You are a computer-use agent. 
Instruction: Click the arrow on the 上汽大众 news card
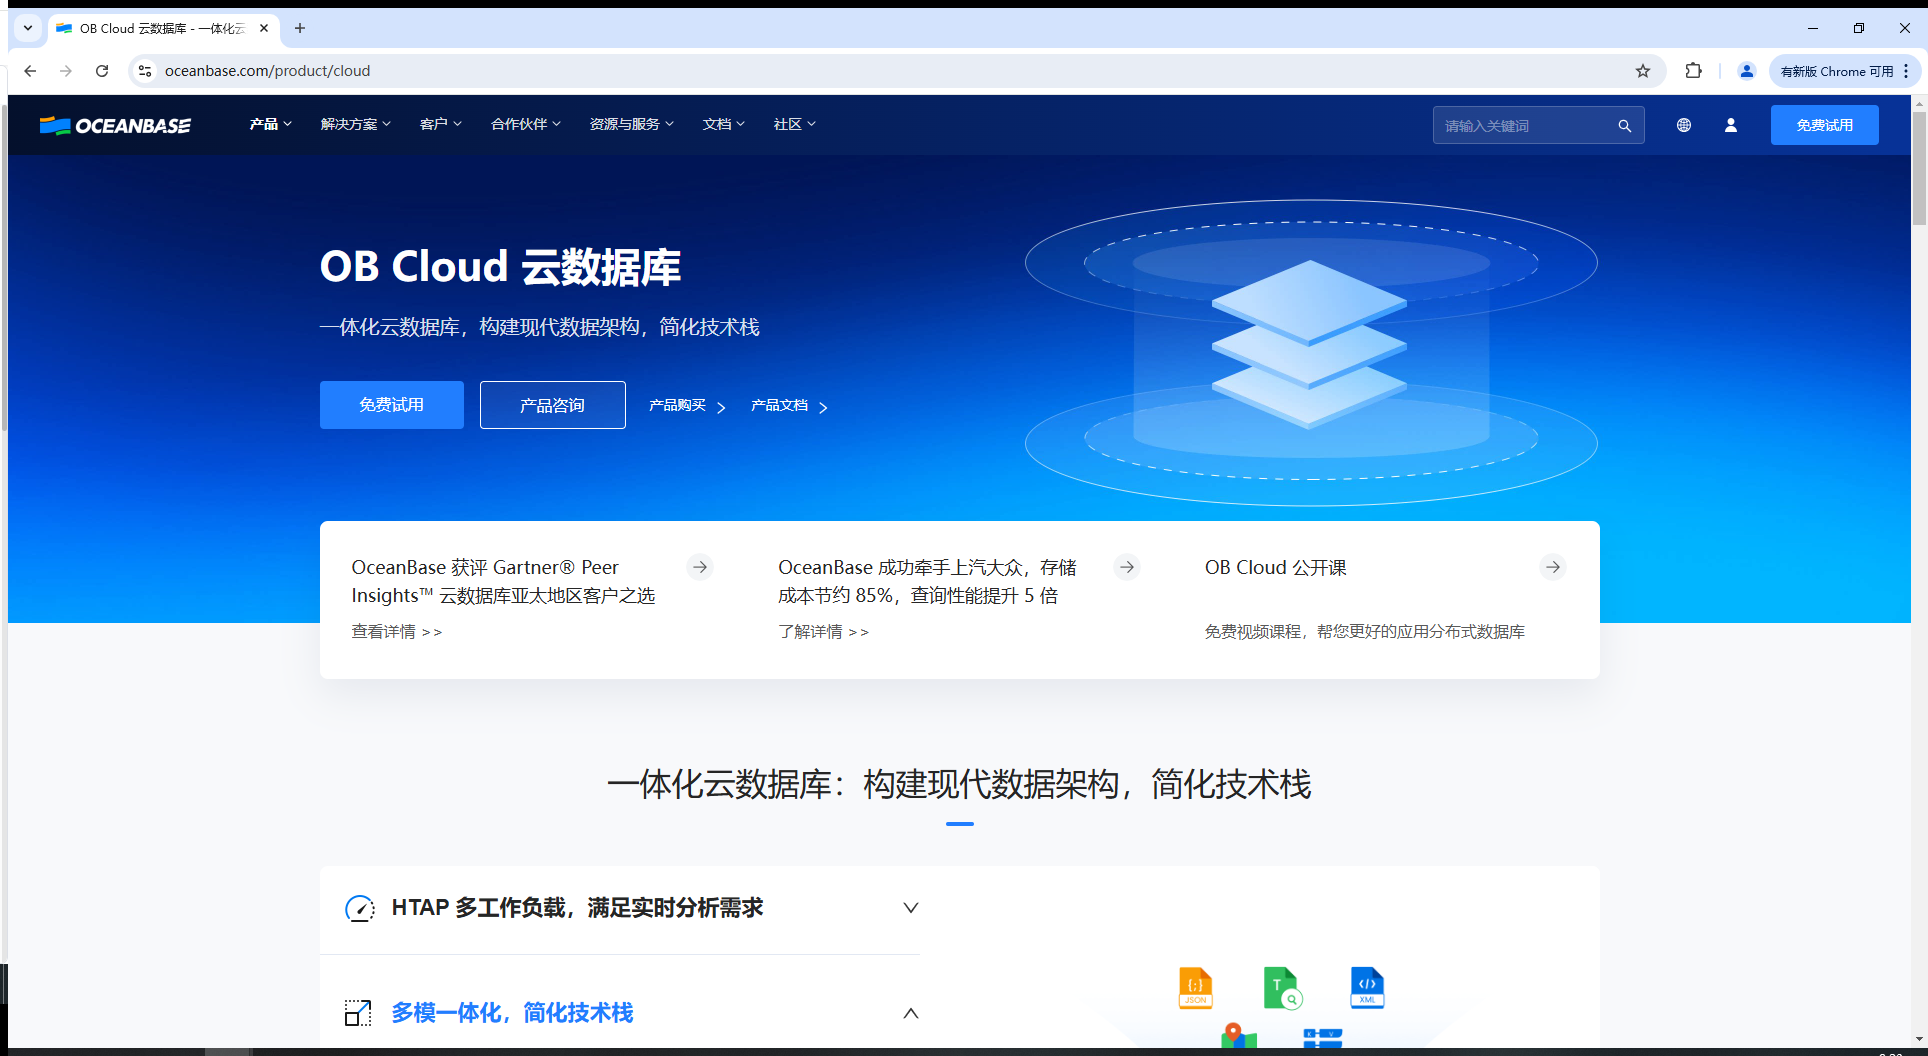click(1126, 567)
